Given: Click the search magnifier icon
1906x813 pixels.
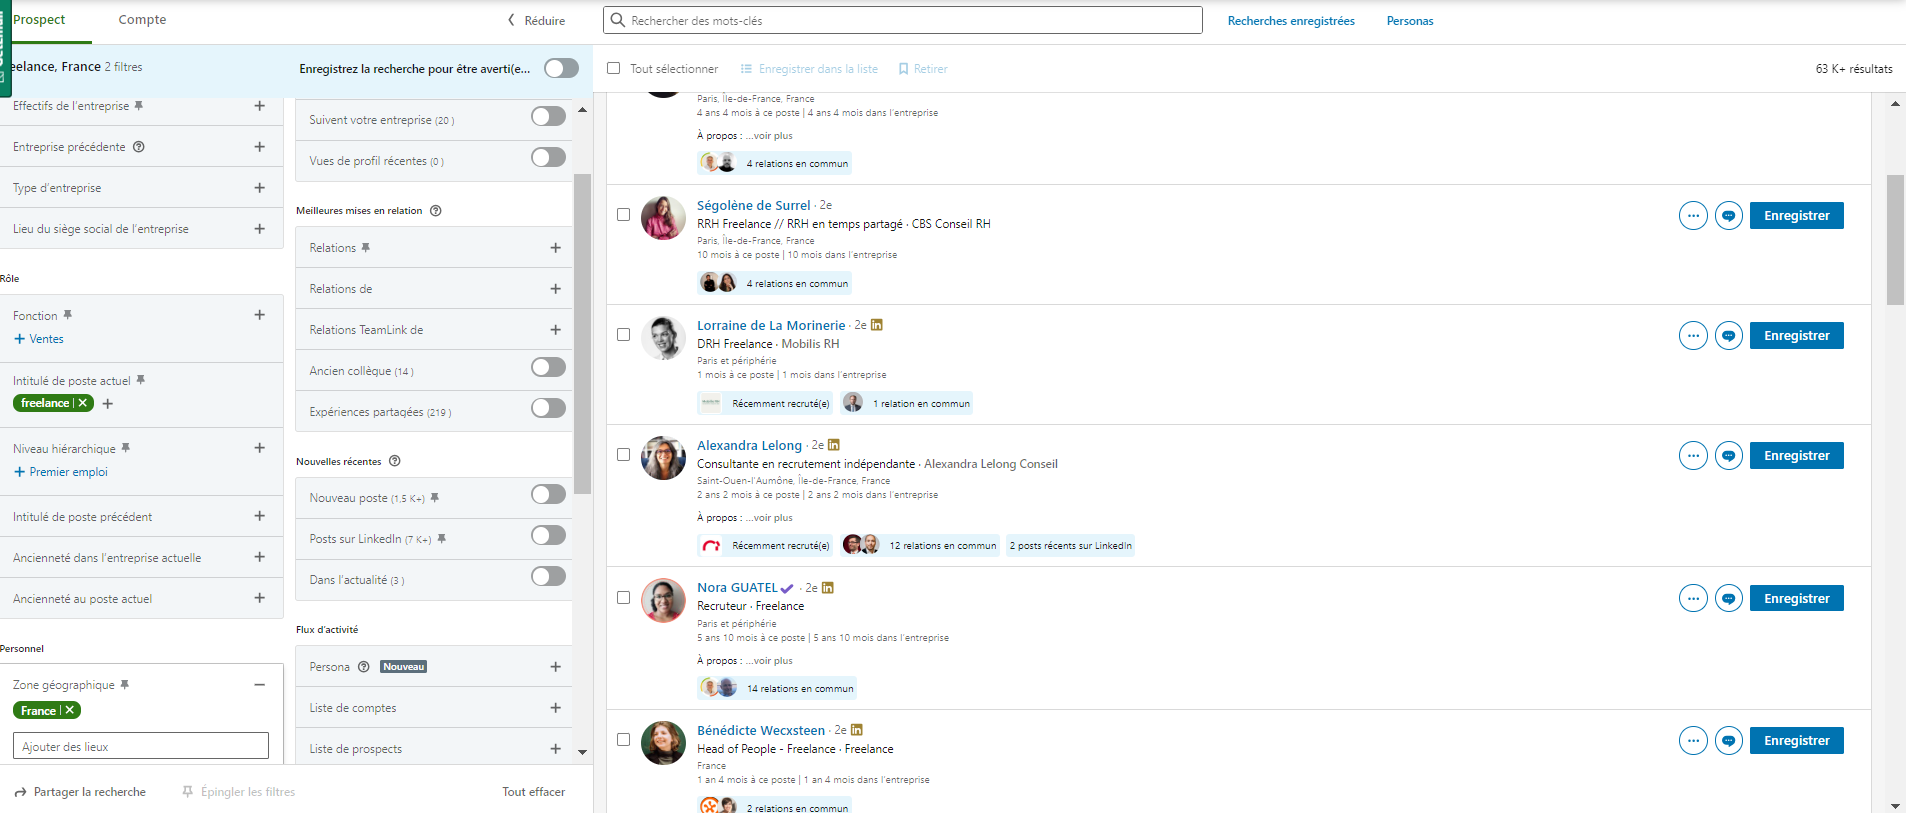Looking at the screenshot, I should point(618,20).
